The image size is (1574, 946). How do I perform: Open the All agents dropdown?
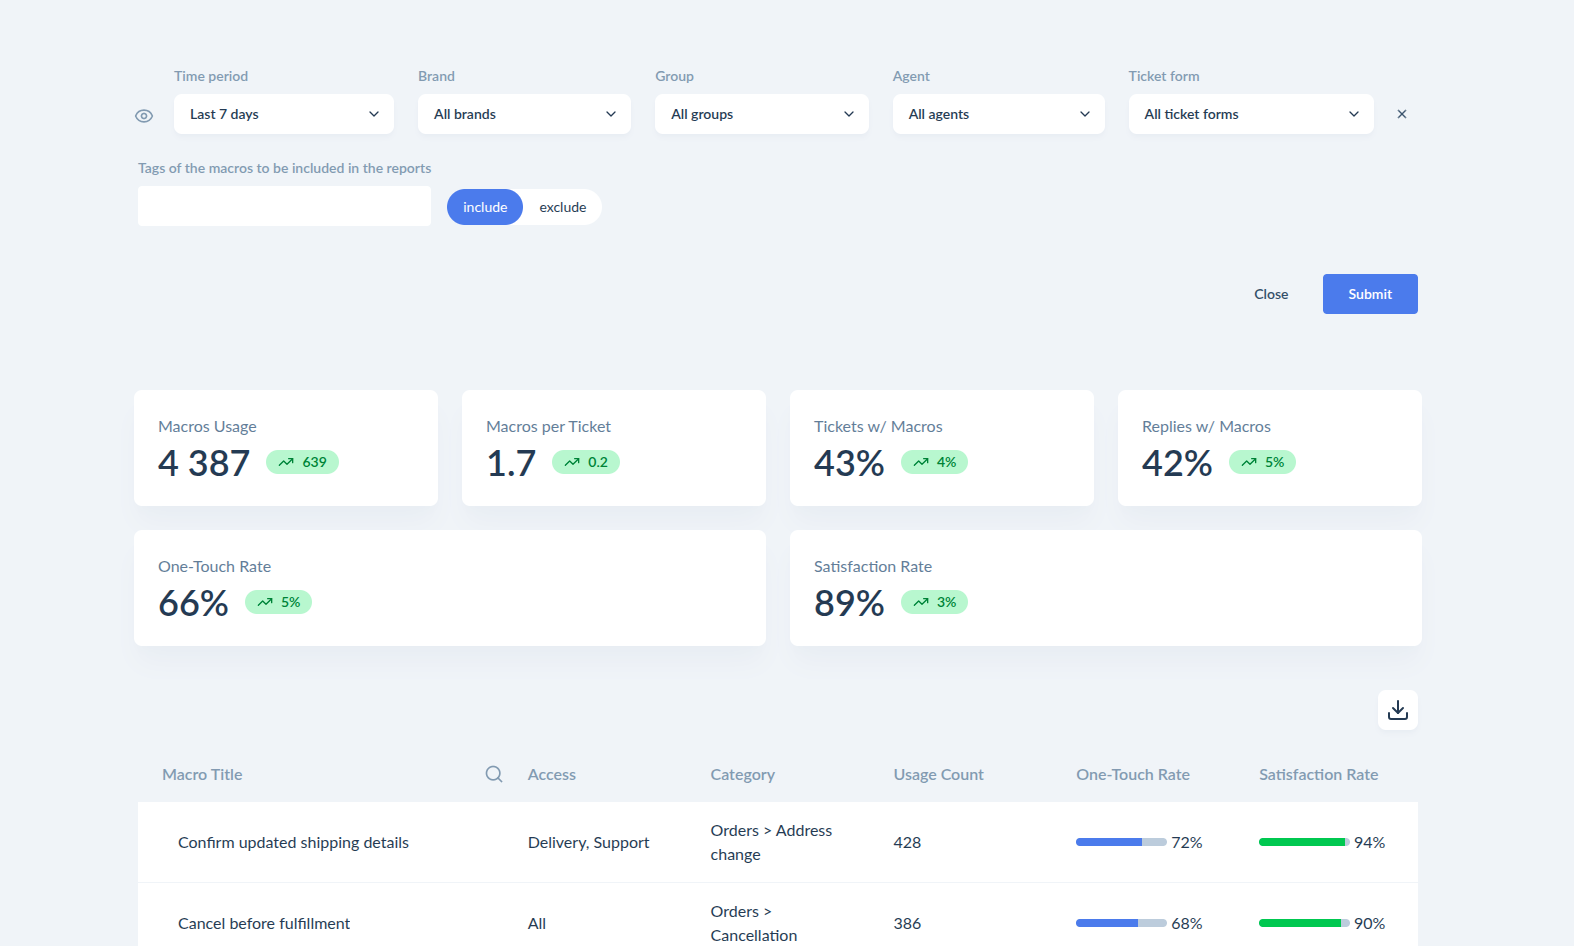pyautogui.click(x=999, y=114)
